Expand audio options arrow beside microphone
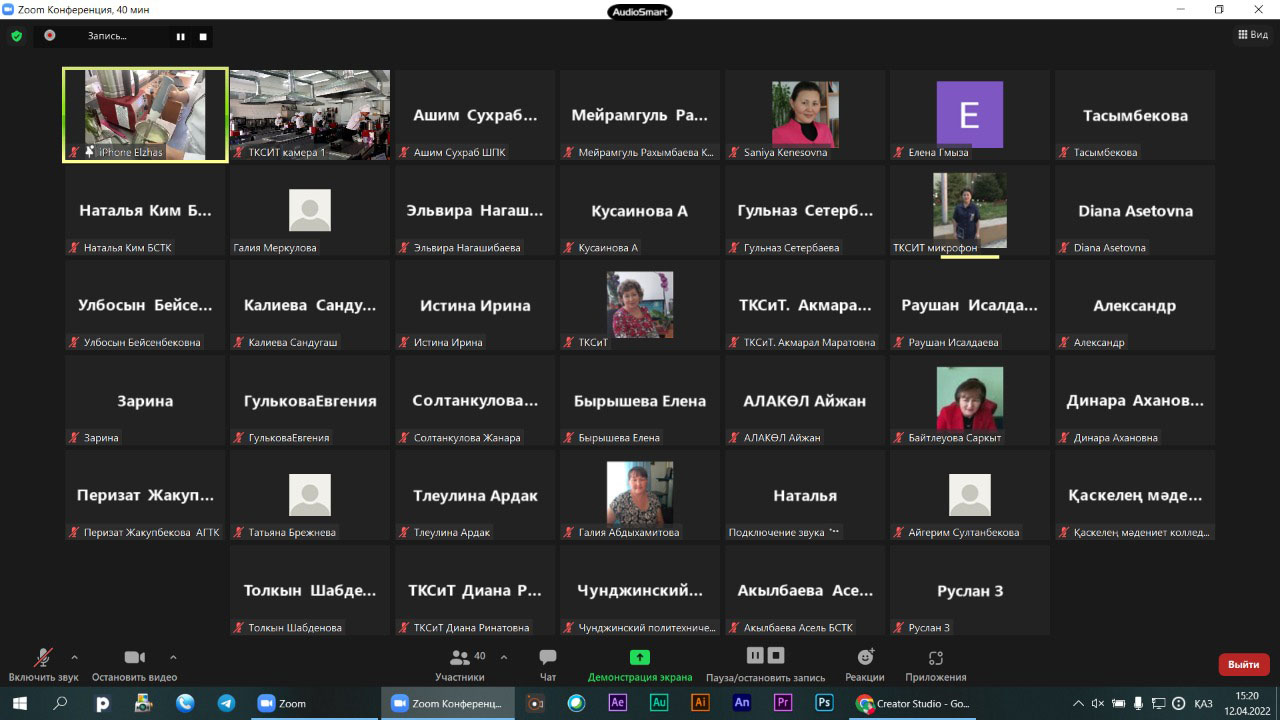Screen dimensions: 1280x720 (x=74, y=657)
